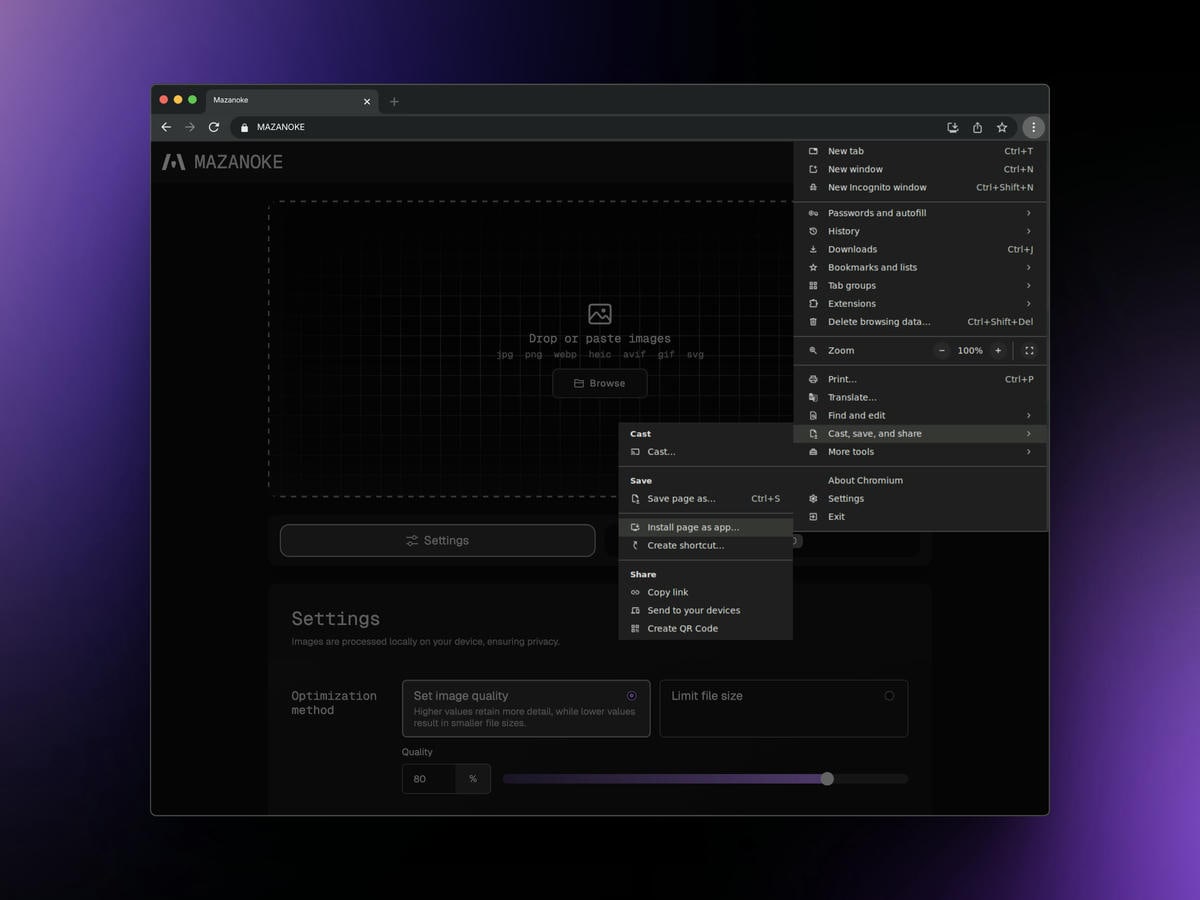Select the Limit file size radio button

(889, 695)
